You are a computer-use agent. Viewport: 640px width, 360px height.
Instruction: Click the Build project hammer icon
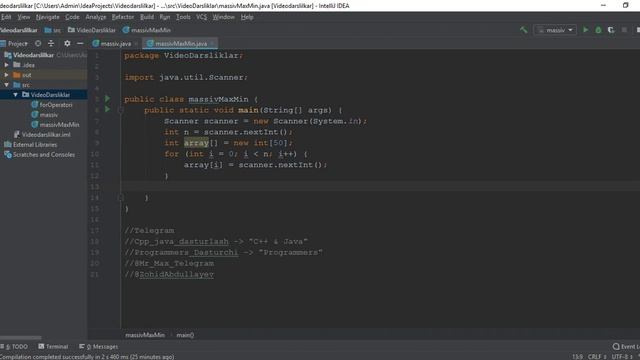[x=523, y=30]
